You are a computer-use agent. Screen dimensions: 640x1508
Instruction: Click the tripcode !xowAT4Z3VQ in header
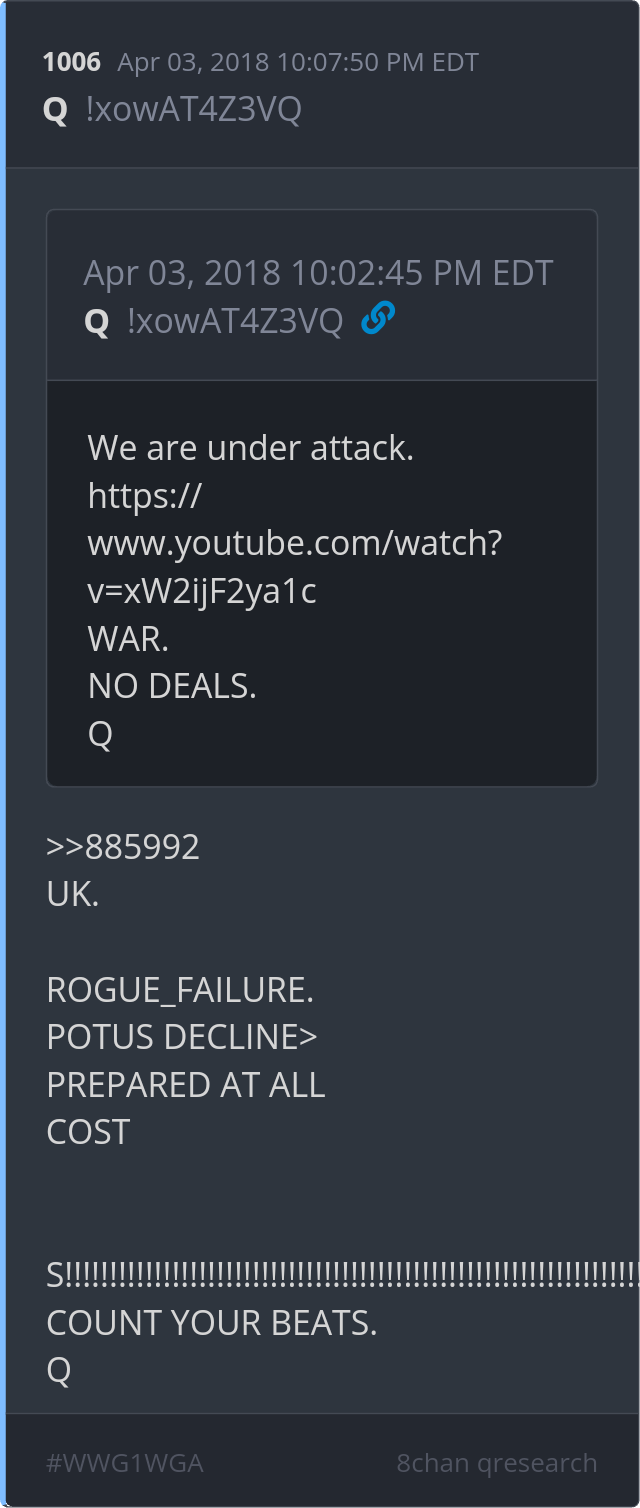point(193,109)
